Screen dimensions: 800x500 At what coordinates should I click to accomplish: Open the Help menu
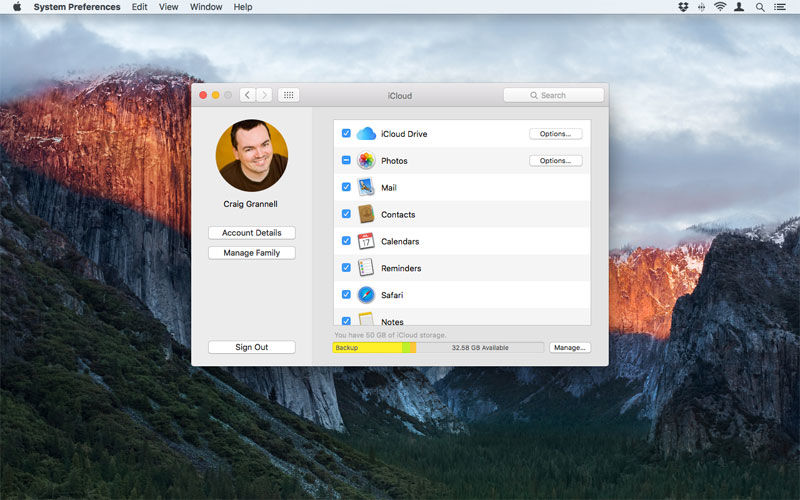pos(243,7)
